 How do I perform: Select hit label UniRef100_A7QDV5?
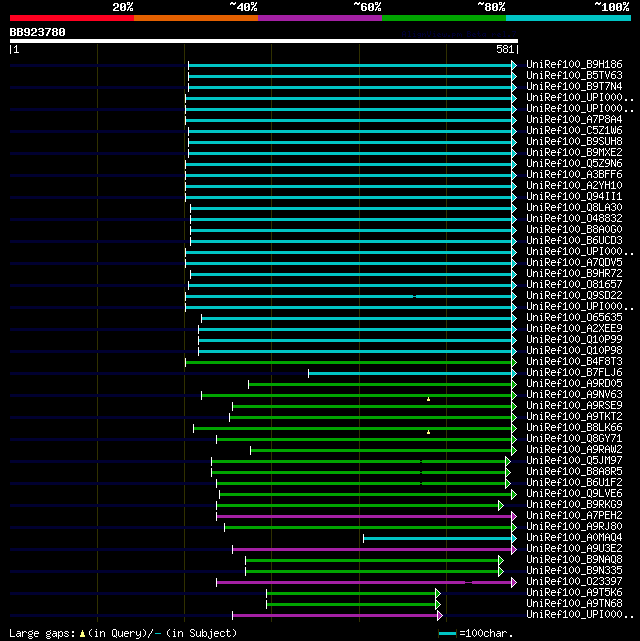point(574,262)
